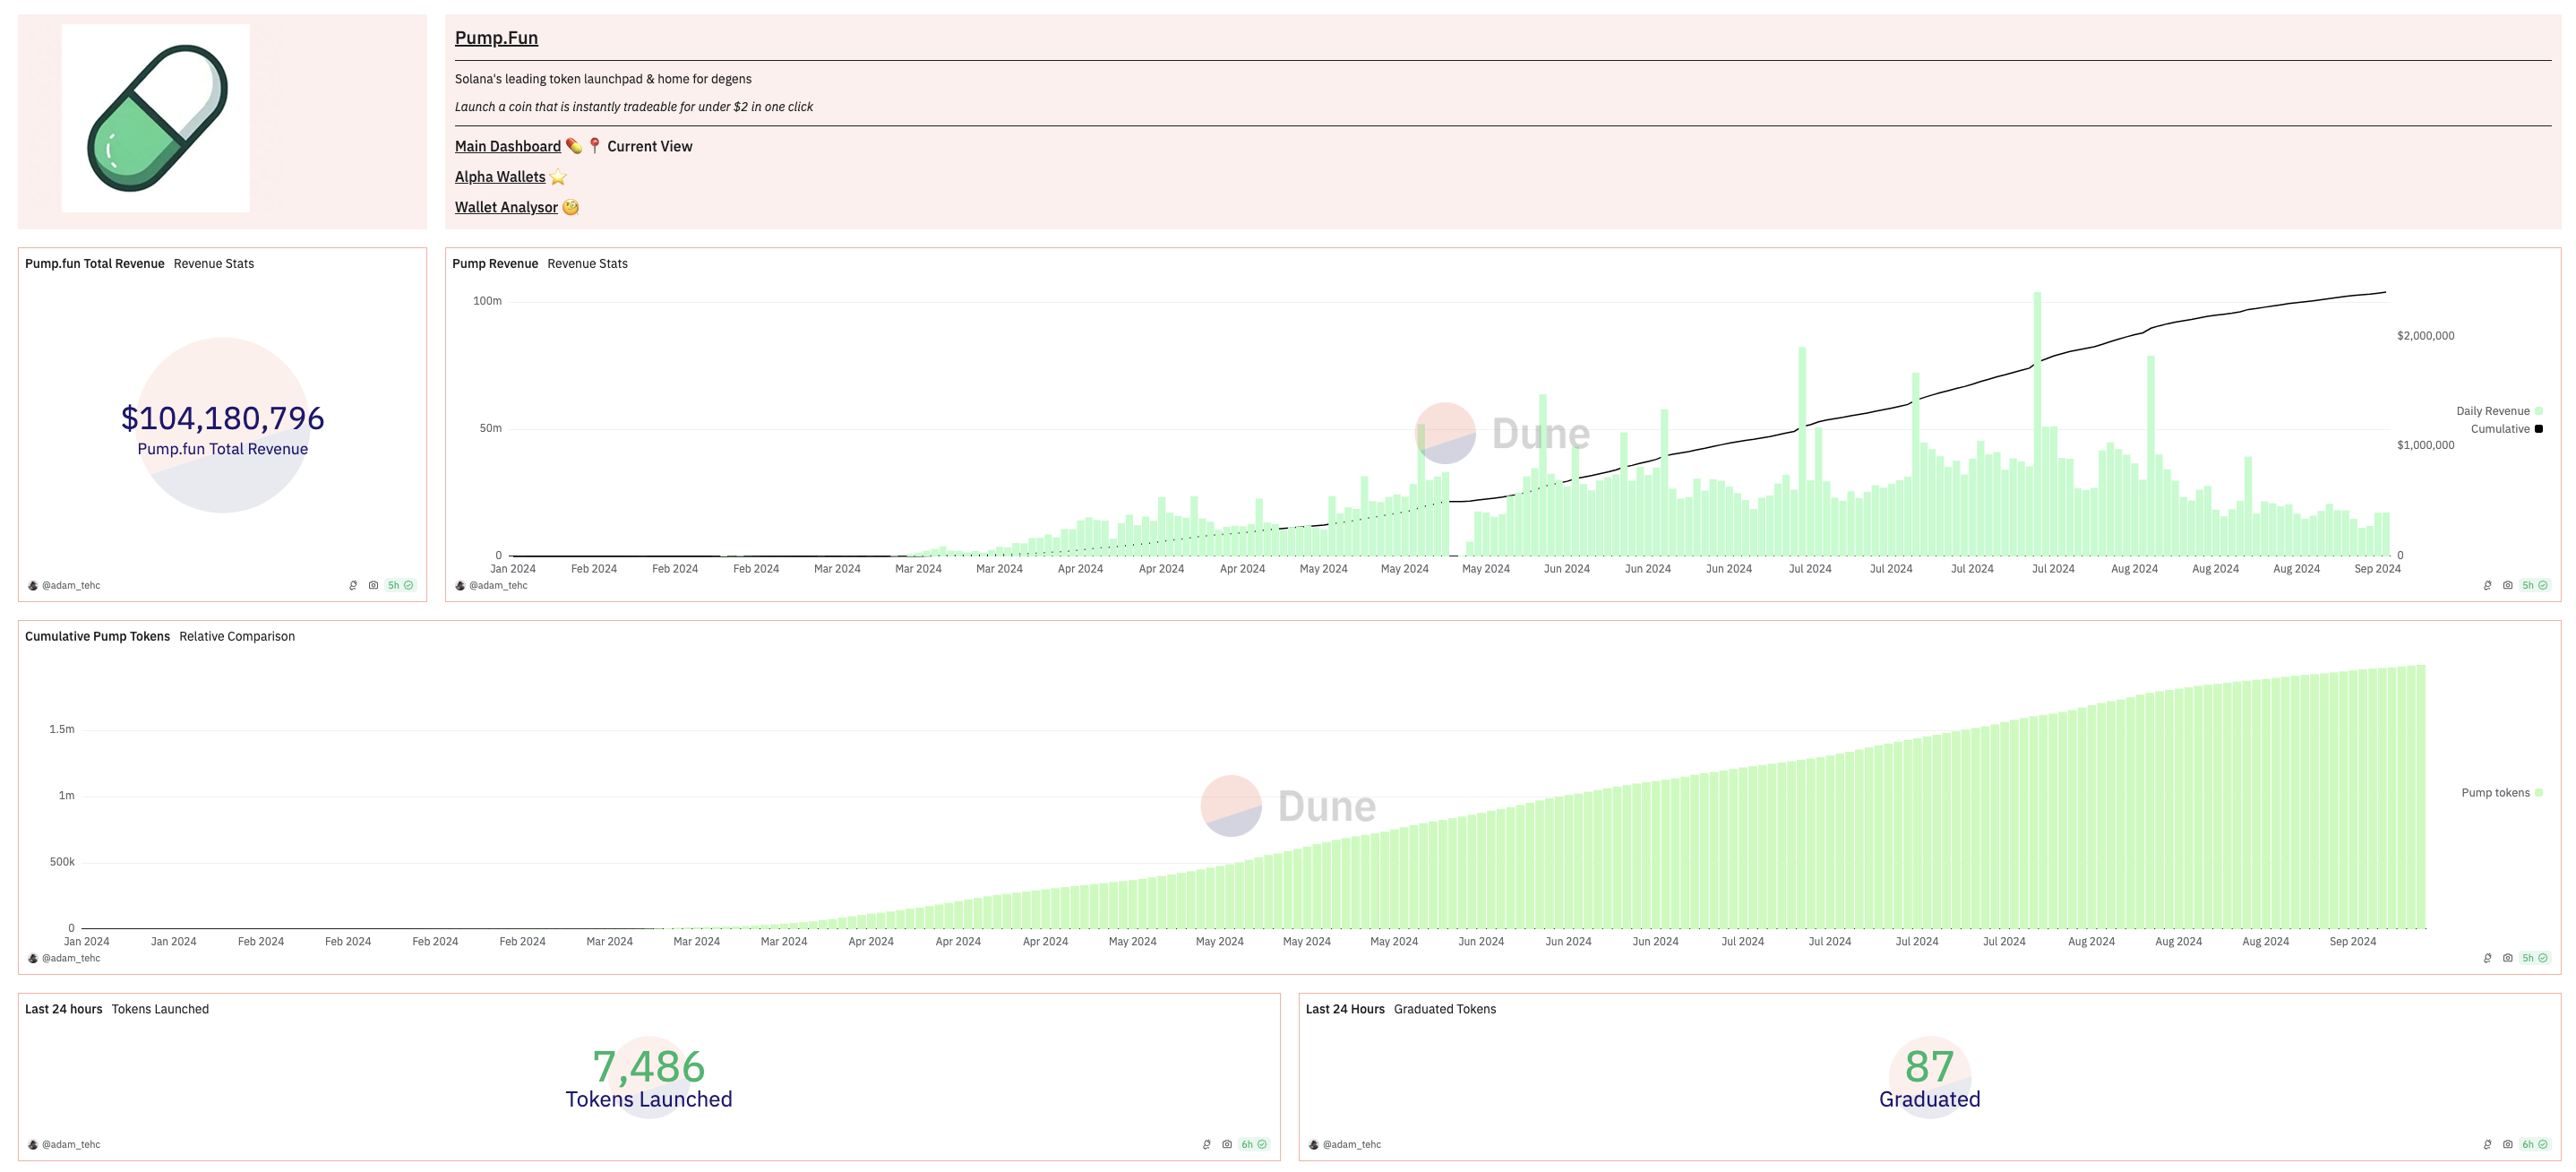Click the 6h freshness badge in Graduated panel
Viewport: 2576px width, 1172px height.
tap(2533, 1144)
